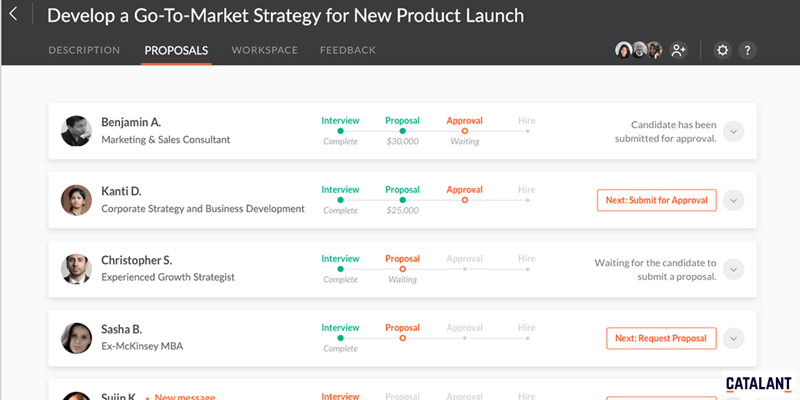
Task: Click Kanti D.'s profile avatar
Action: 77,200
